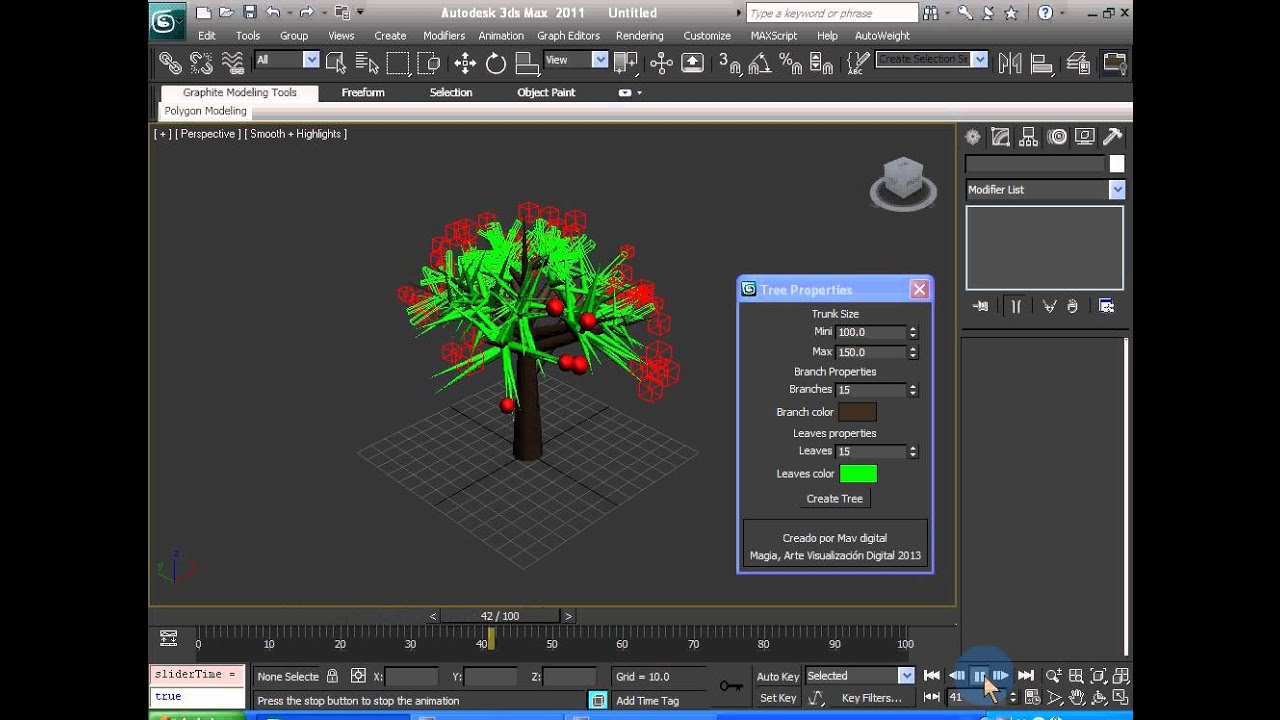Click the Add Time Tag button
The width and height of the screenshot is (1280, 720).
(x=647, y=700)
